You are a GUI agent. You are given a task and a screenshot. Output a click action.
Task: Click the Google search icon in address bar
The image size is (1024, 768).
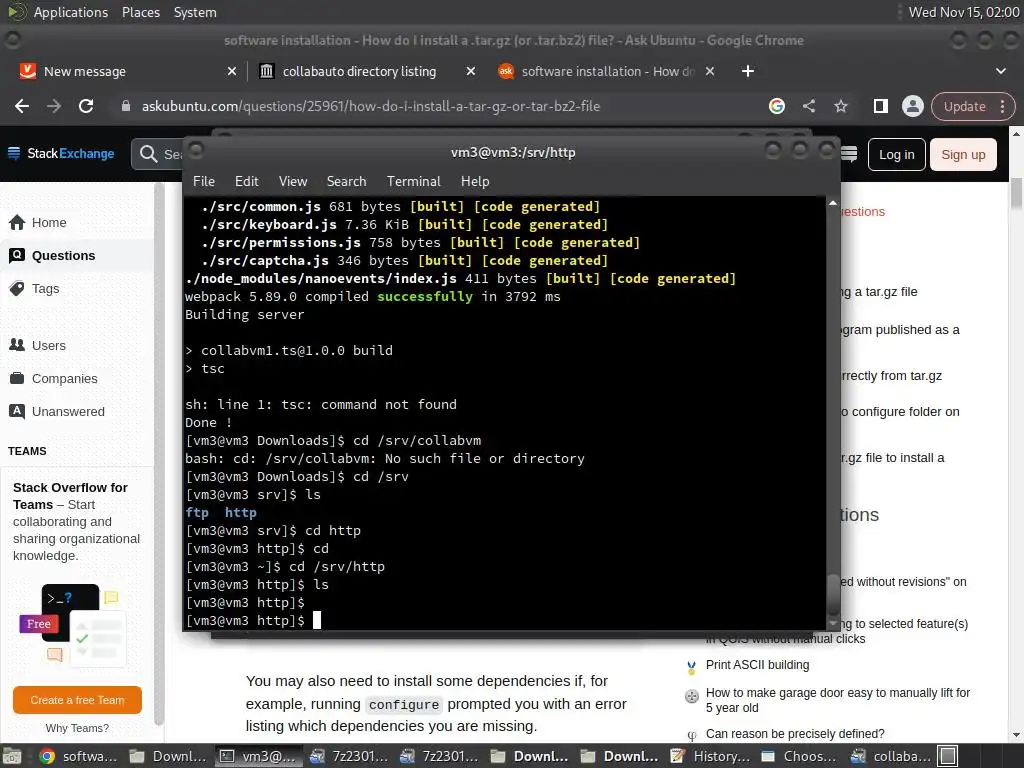pyautogui.click(x=776, y=106)
